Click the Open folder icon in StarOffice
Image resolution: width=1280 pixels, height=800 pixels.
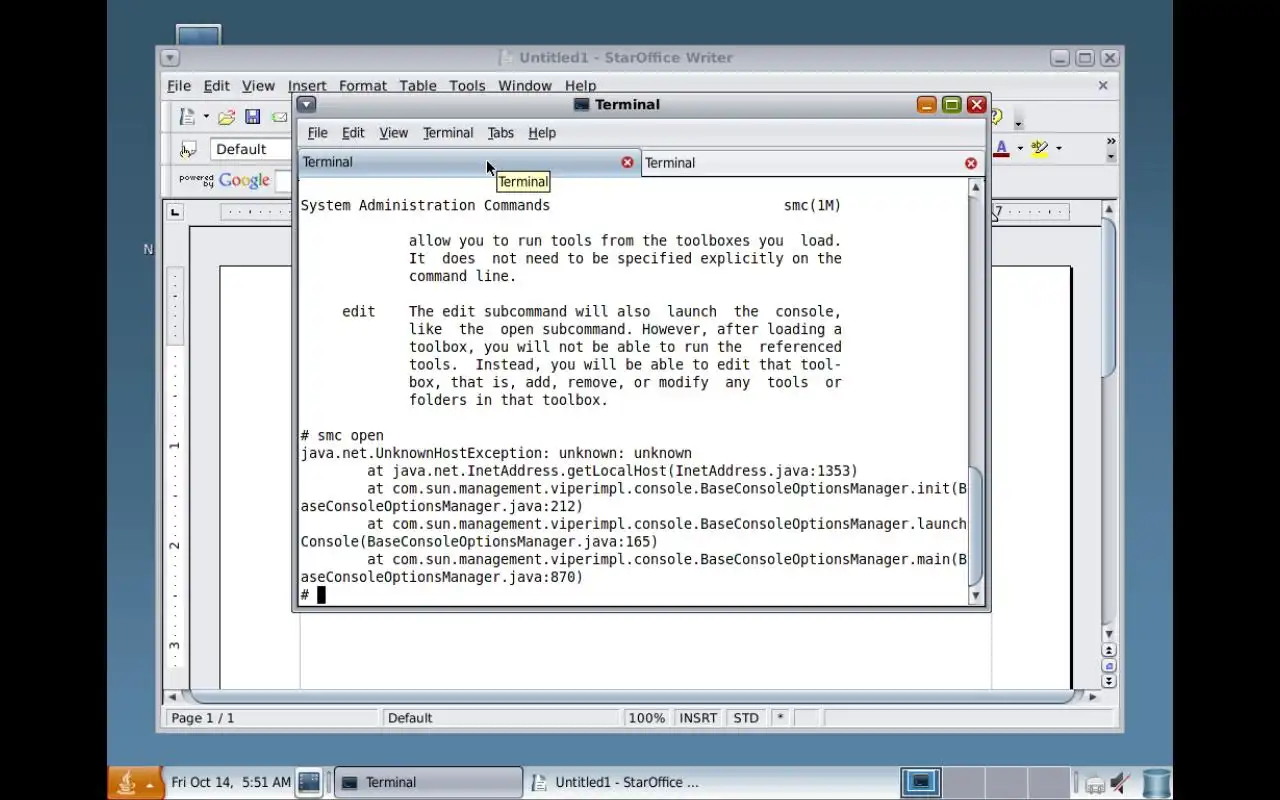[227, 117]
